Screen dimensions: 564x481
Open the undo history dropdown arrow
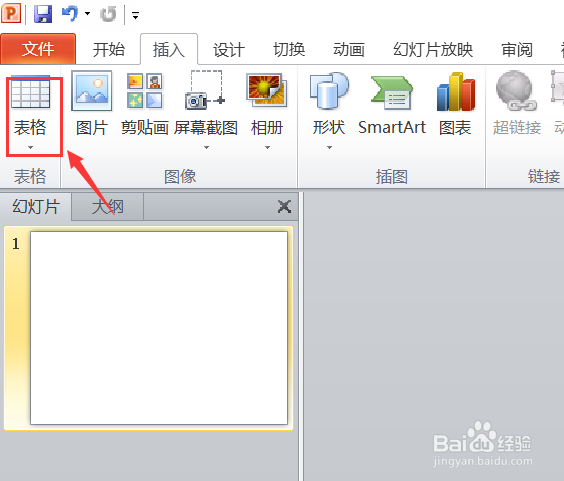[87, 14]
